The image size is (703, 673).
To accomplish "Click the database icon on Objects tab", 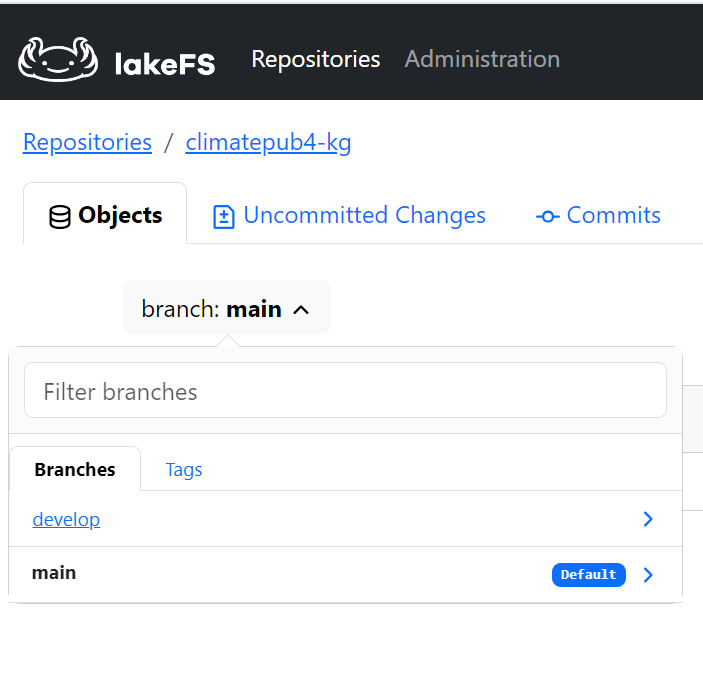I will point(60,216).
